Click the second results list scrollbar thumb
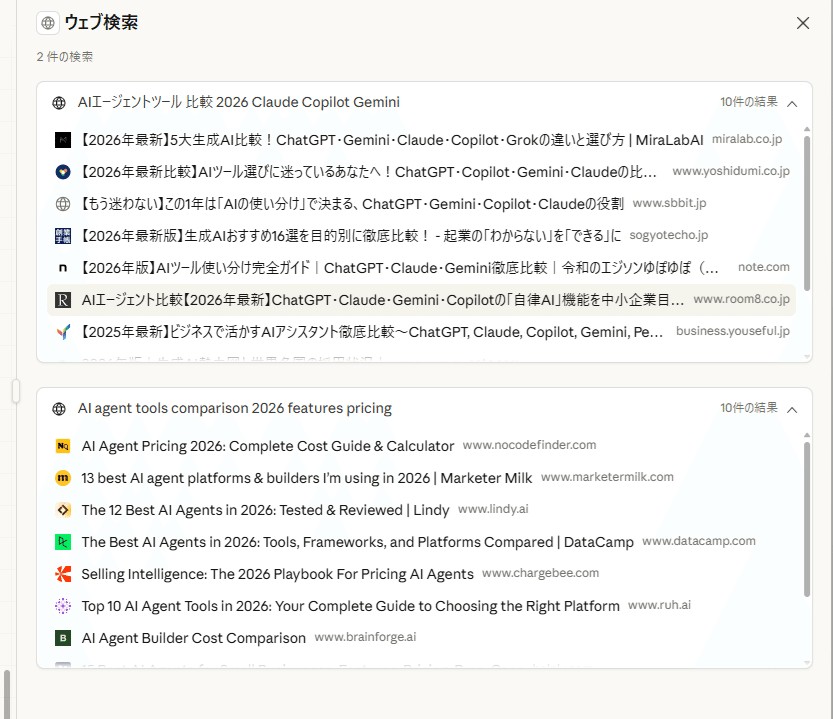Screen dimensions: 833x719 [x=807, y=519]
